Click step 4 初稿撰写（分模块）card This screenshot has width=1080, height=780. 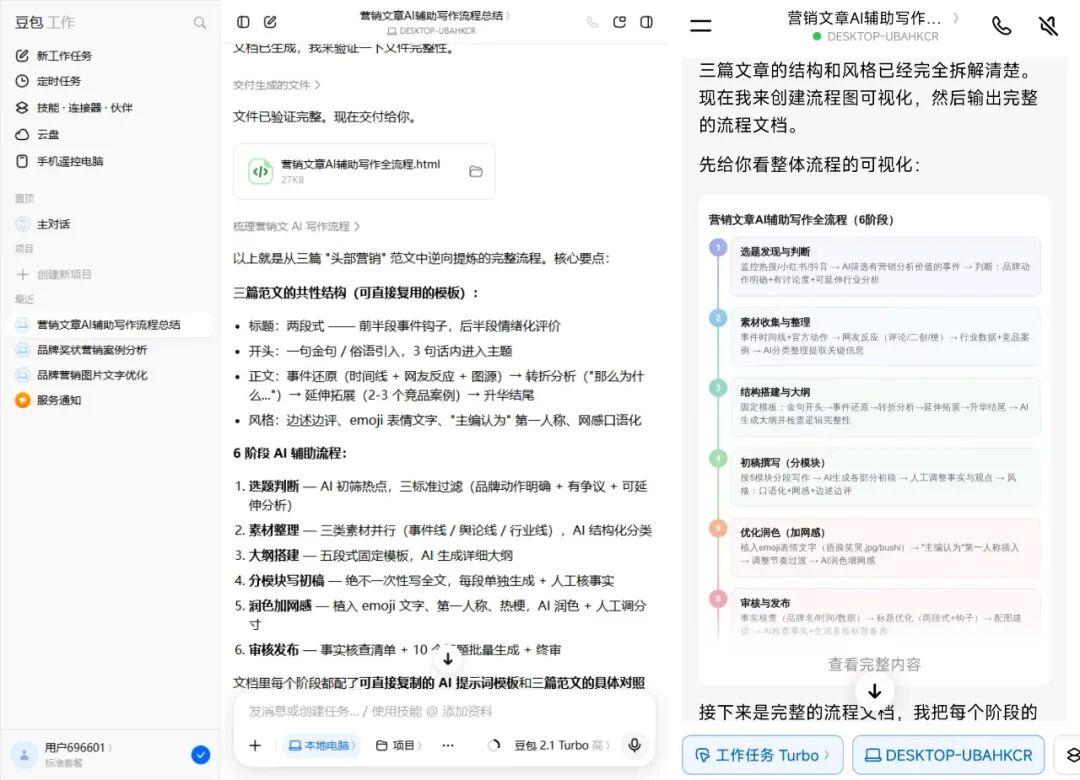tap(885, 477)
